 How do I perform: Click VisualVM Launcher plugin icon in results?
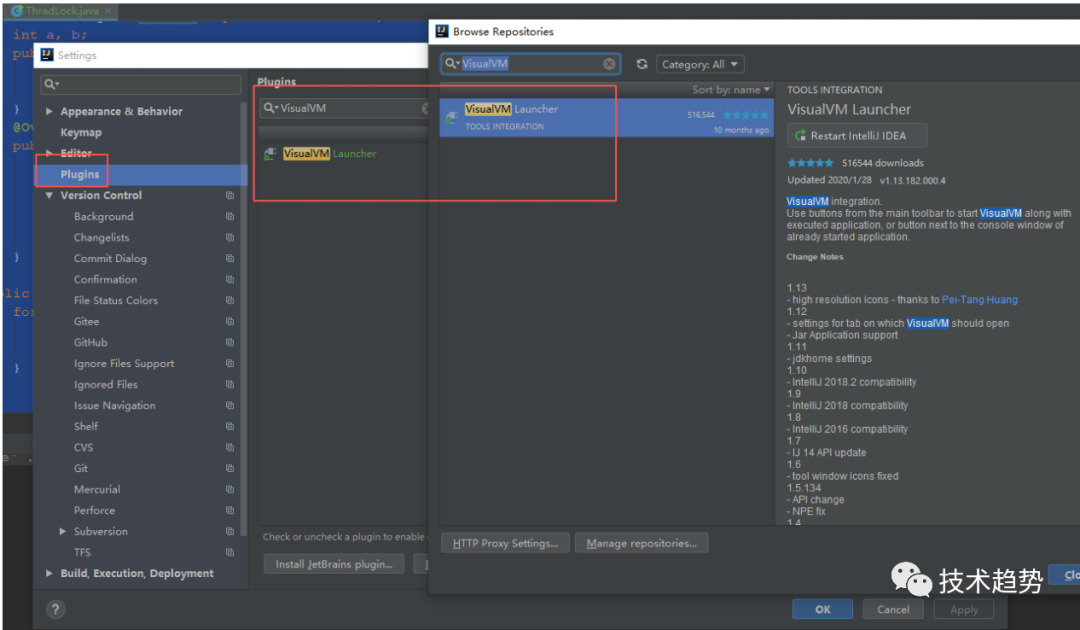tap(452, 117)
